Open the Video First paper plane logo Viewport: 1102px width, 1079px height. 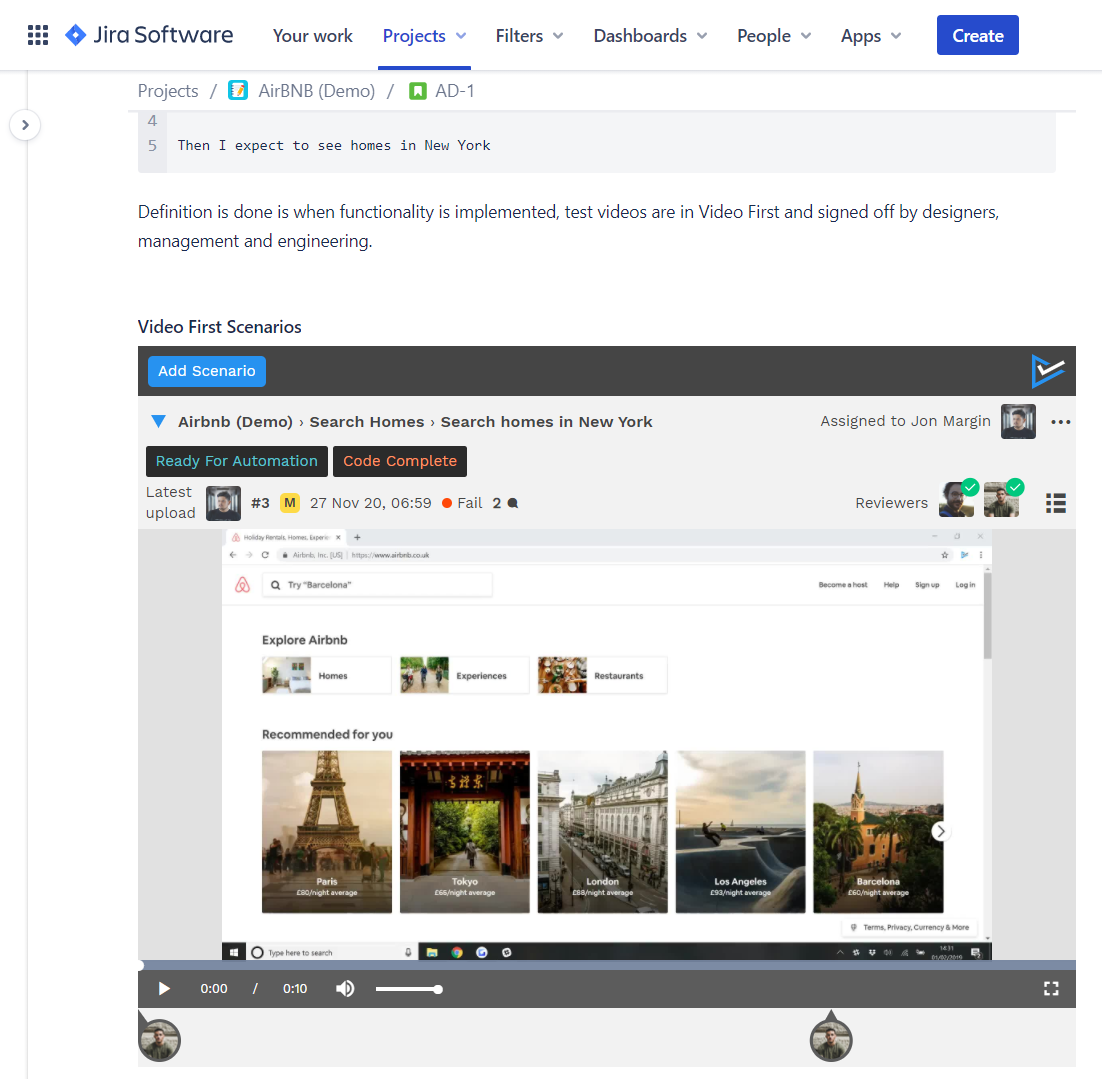(x=1048, y=371)
